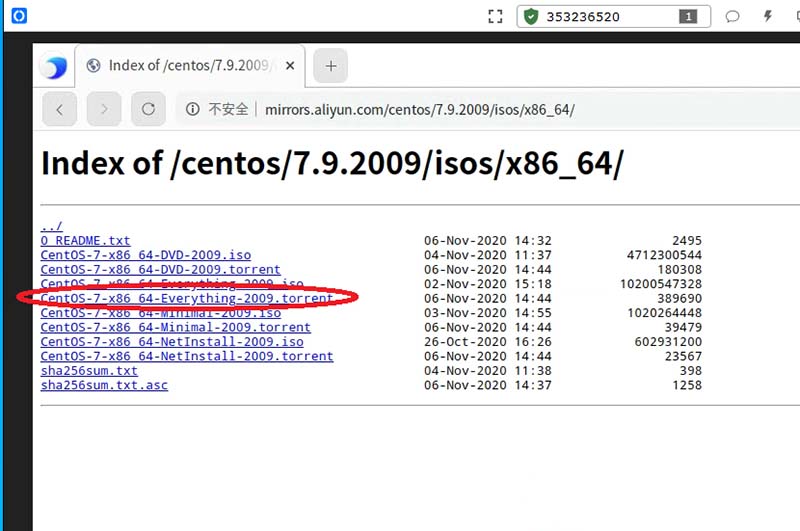Open the sha256sum.txt.asc link
The height and width of the screenshot is (531, 800).
point(104,385)
